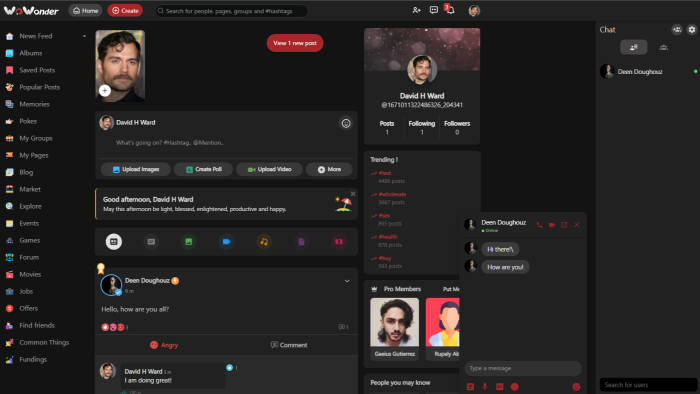
Task: Click the Offers sidebar icon
Action: 9,308
